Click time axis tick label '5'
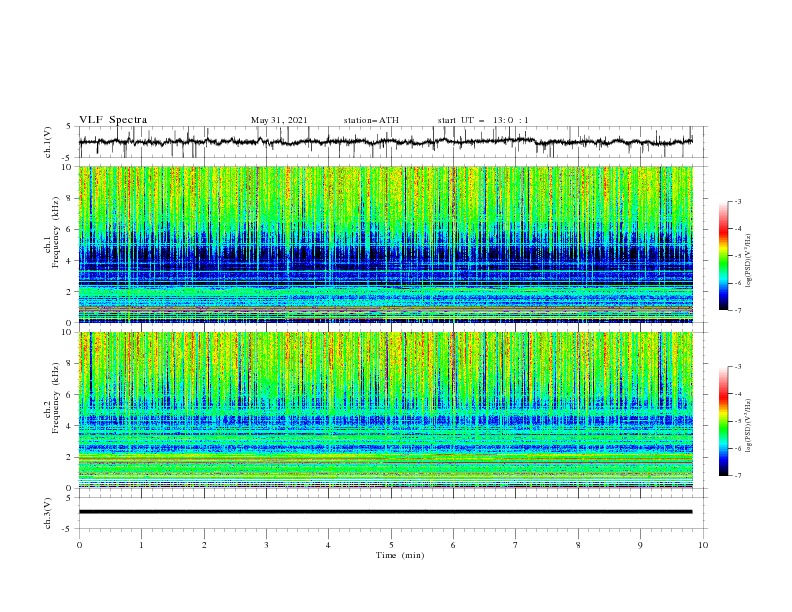The height and width of the screenshot is (612, 792). 391,545
